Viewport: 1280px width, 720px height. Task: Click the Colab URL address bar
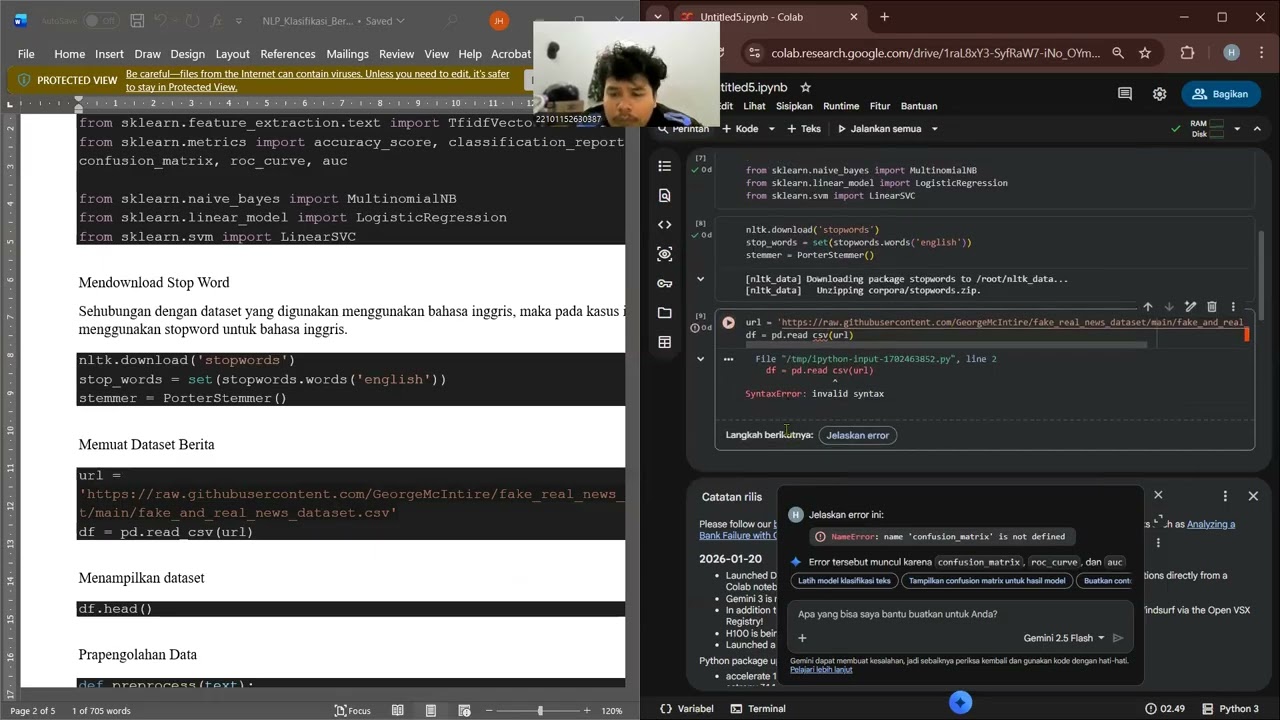point(935,53)
